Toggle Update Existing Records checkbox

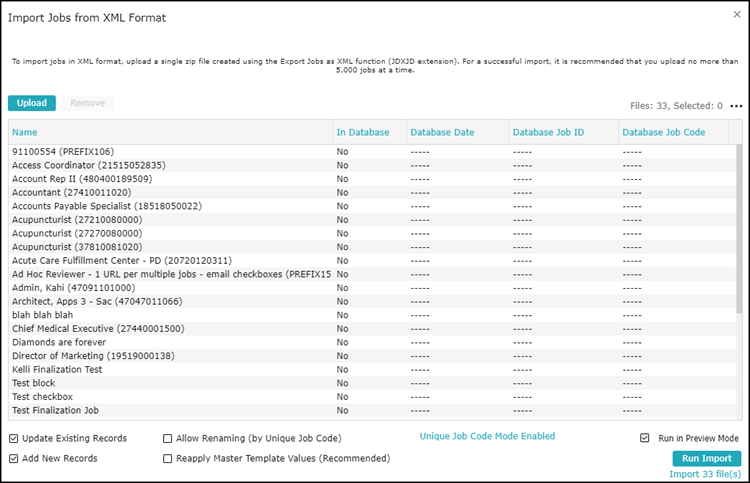14,438
